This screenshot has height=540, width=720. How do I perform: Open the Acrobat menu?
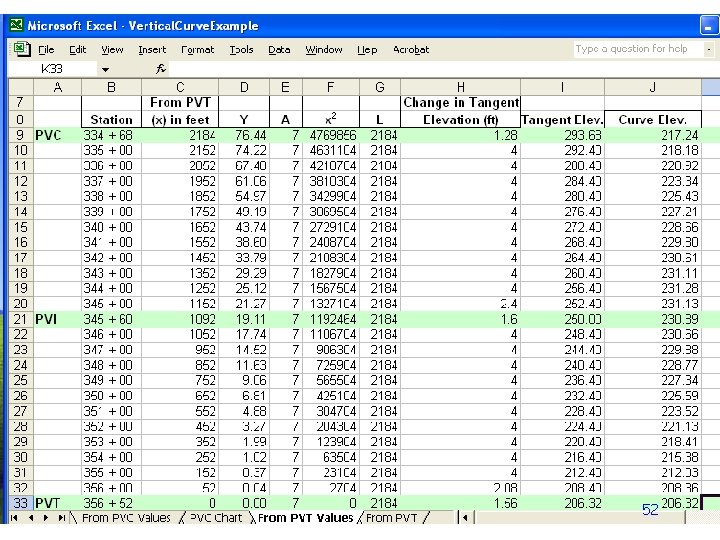(x=411, y=50)
